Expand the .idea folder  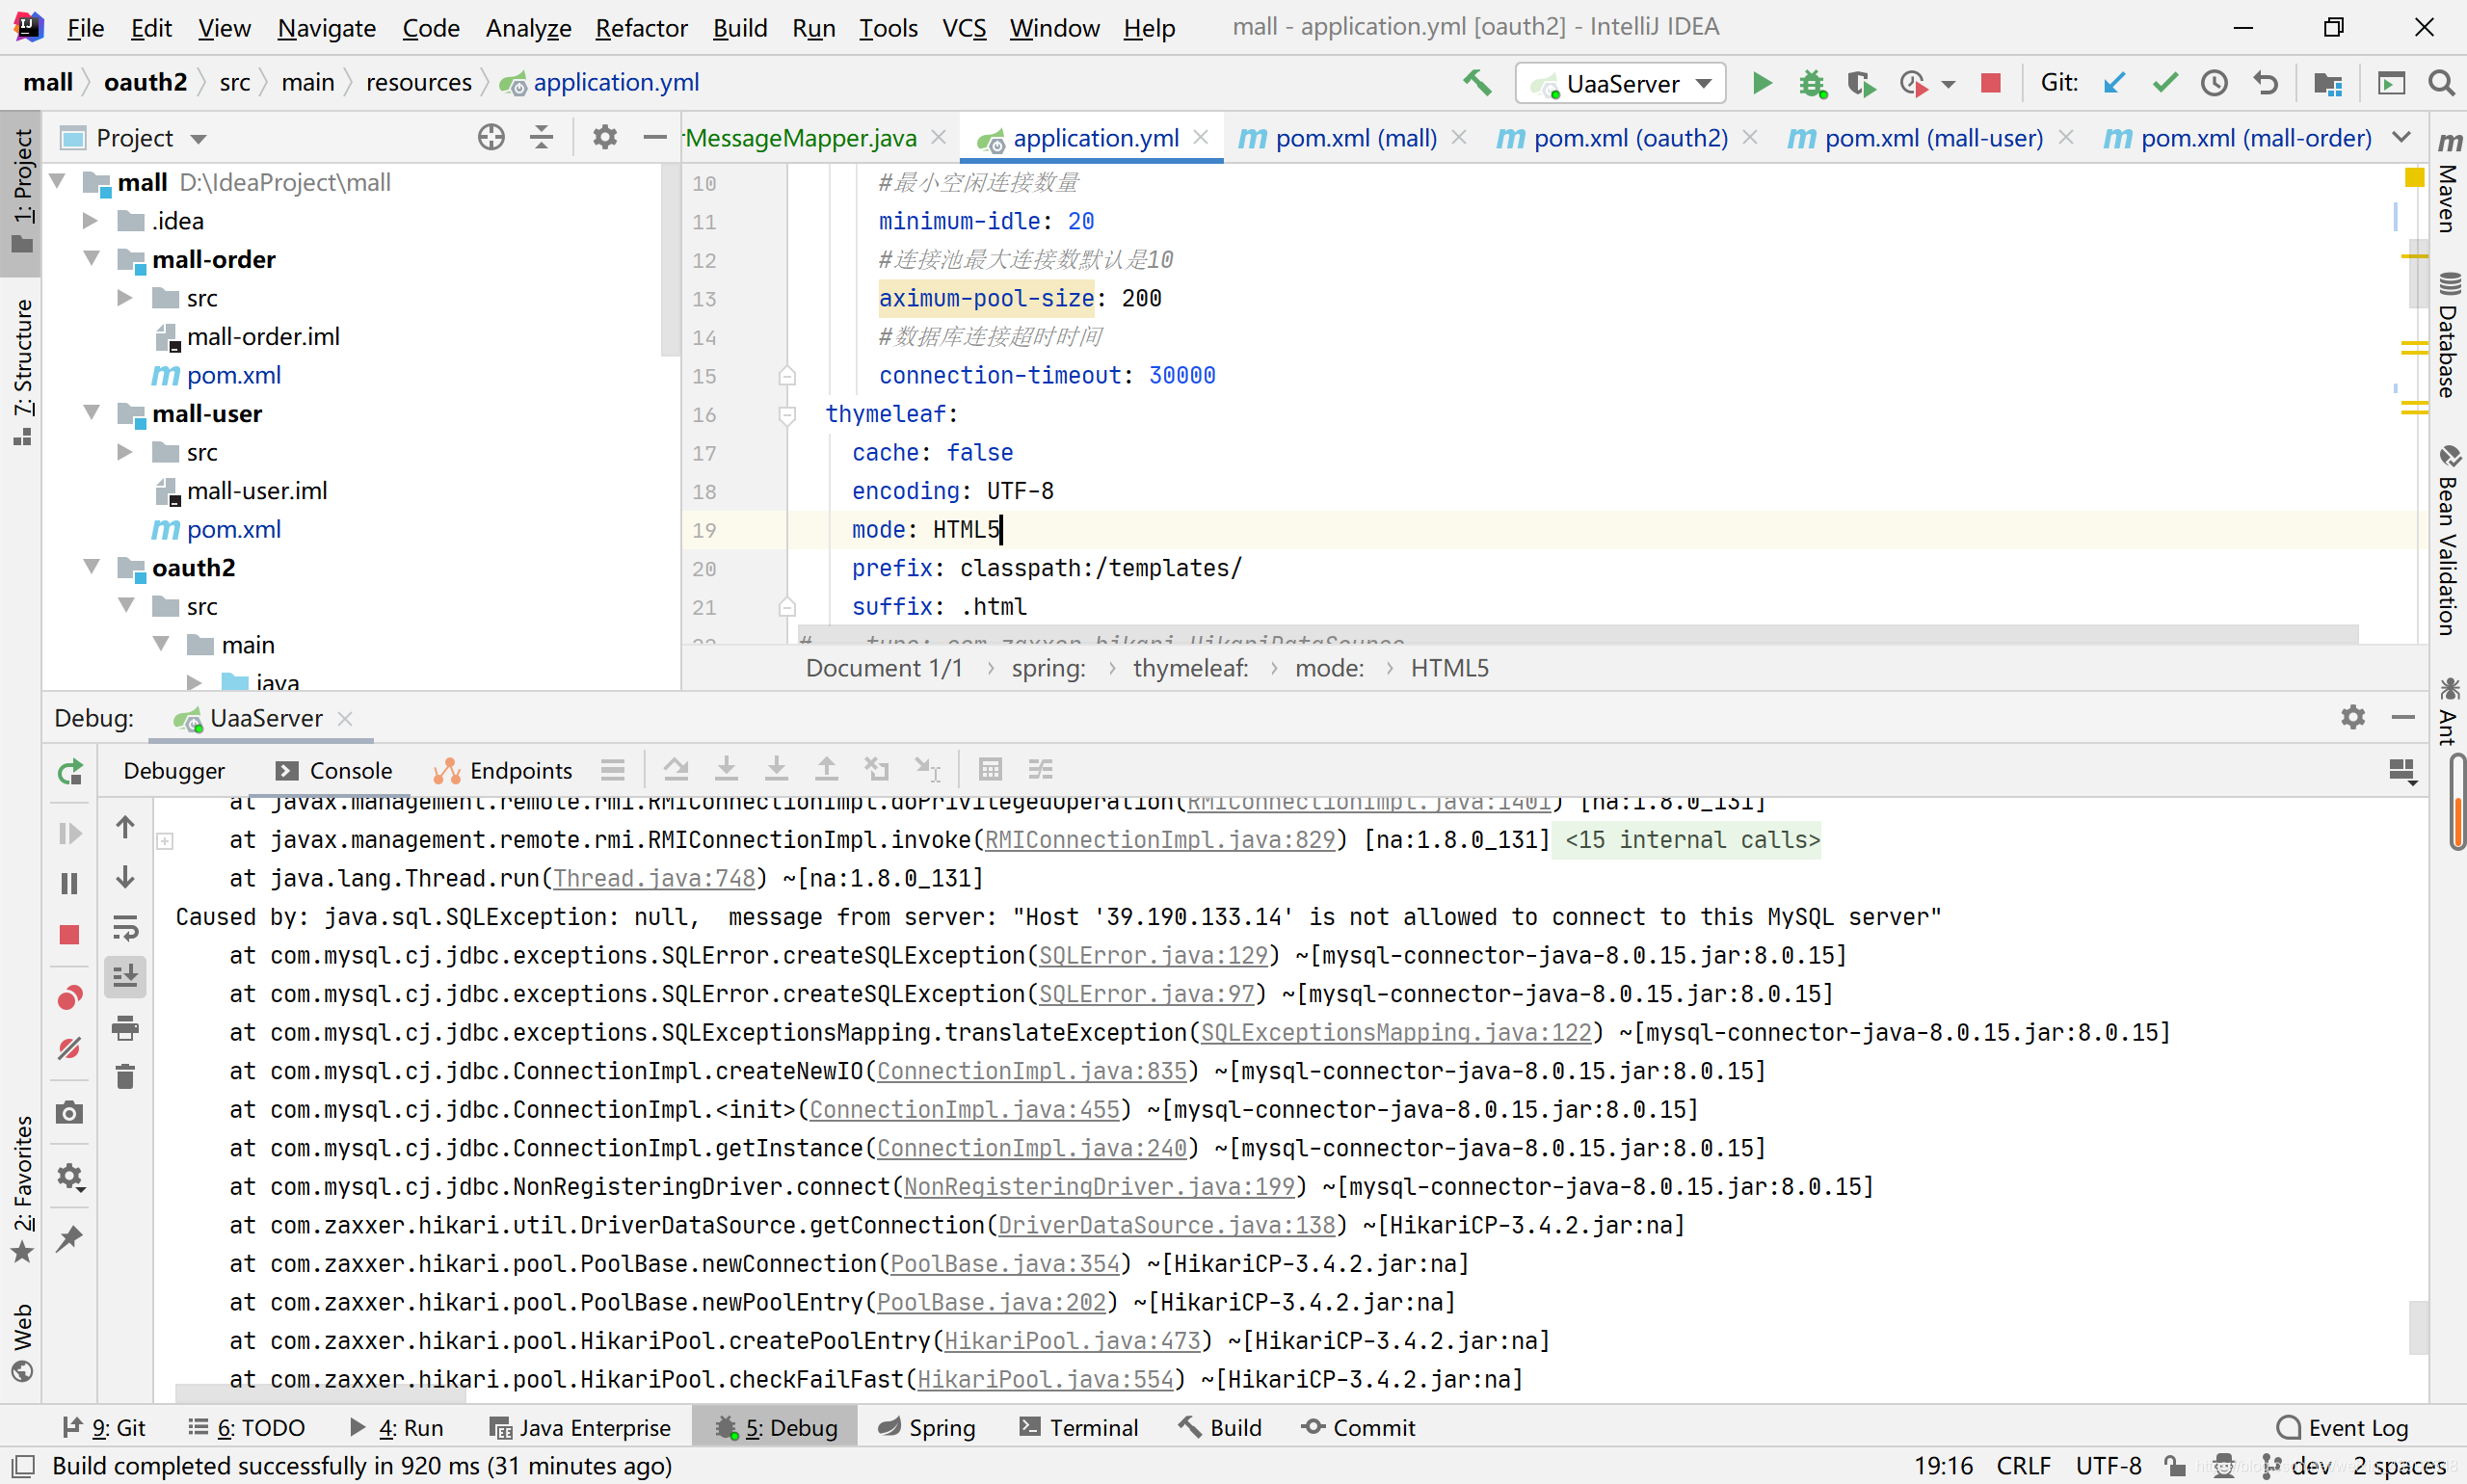(90, 220)
